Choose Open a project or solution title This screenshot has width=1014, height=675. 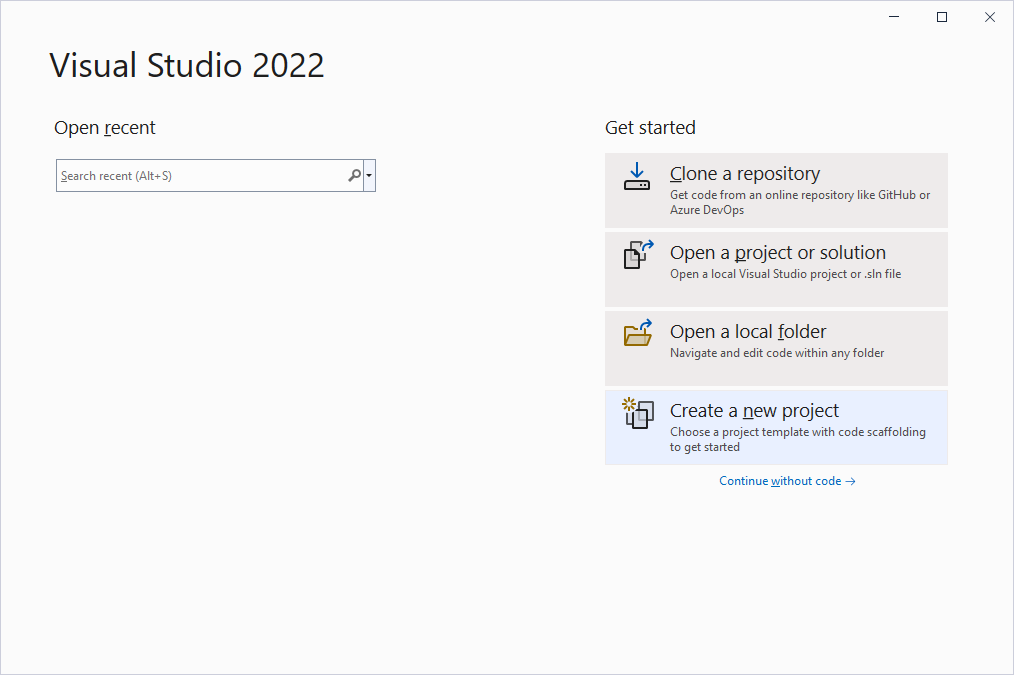coord(778,253)
